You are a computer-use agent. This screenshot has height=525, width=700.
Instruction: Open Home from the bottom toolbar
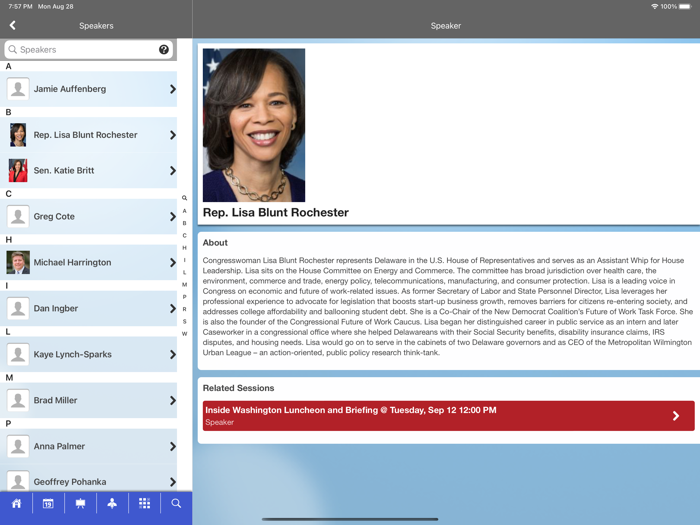[17, 504]
